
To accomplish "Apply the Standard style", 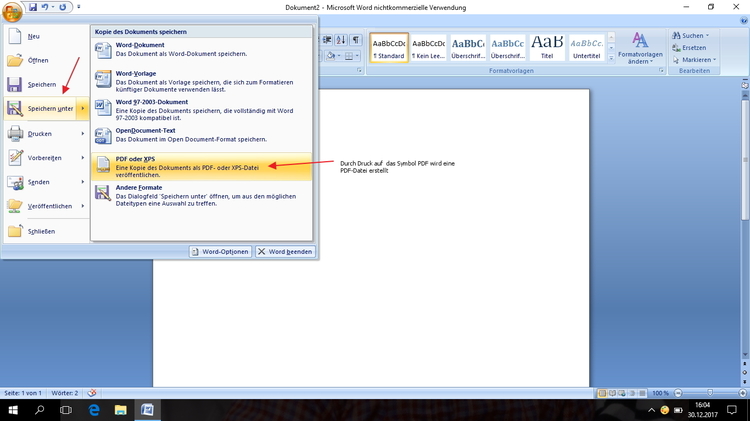I will 389,48.
